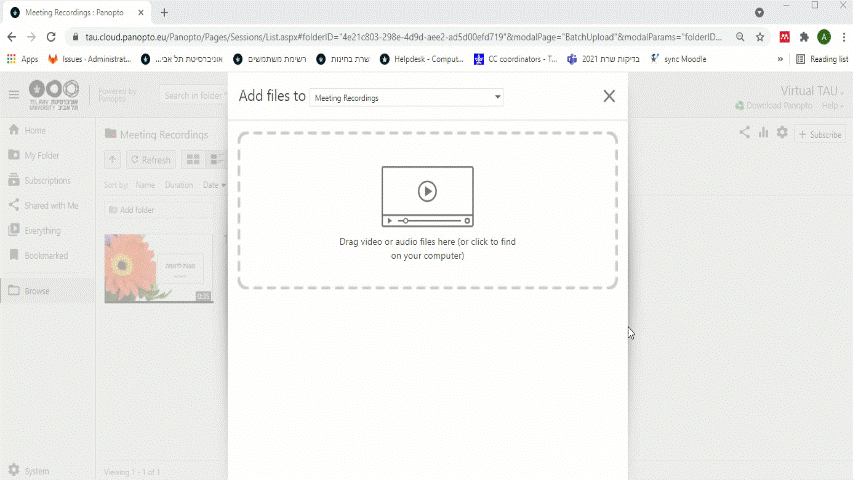
Task: Click the drag video or audio files text
Action: [428, 249]
